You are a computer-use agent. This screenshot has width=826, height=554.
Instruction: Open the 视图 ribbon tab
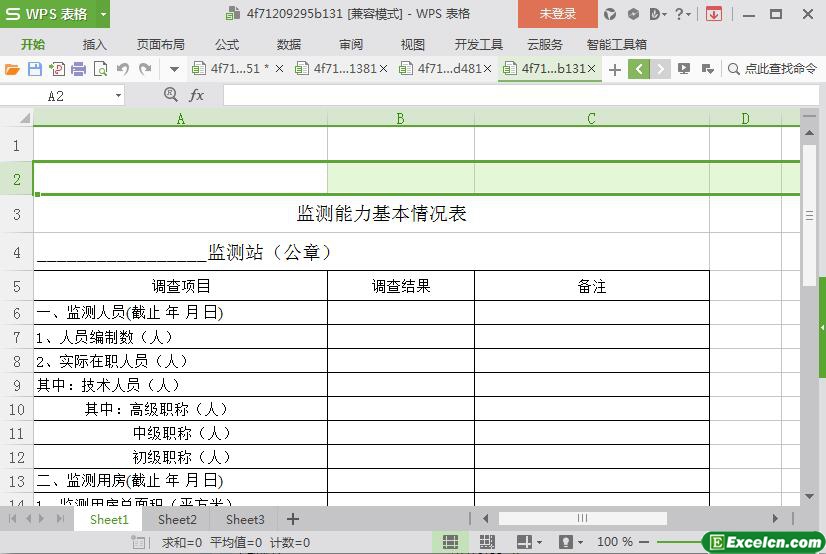point(412,44)
